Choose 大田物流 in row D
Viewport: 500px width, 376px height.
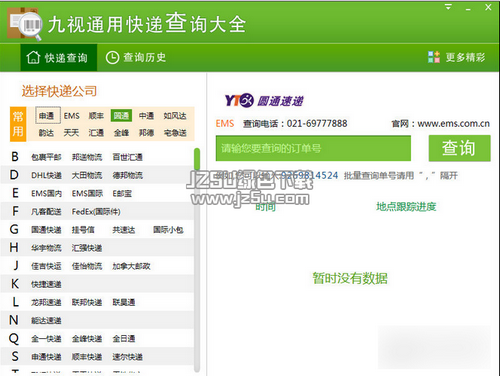tap(87, 175)
